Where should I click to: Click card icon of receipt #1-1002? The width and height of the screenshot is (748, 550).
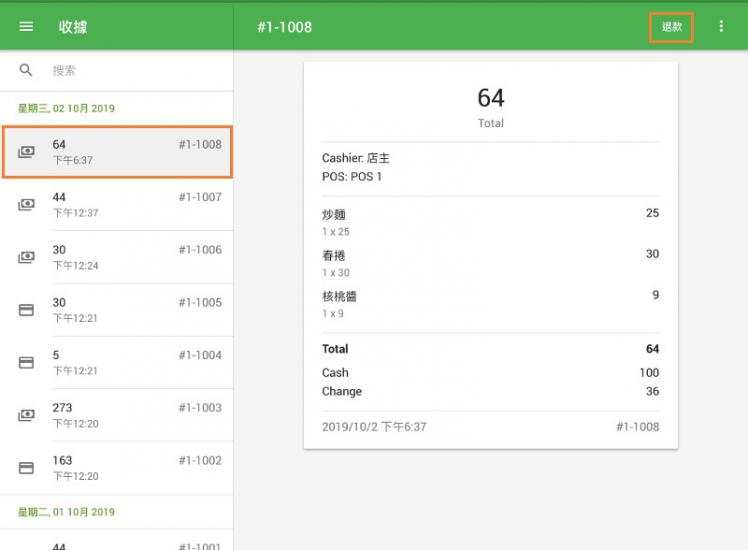point(26,468)
